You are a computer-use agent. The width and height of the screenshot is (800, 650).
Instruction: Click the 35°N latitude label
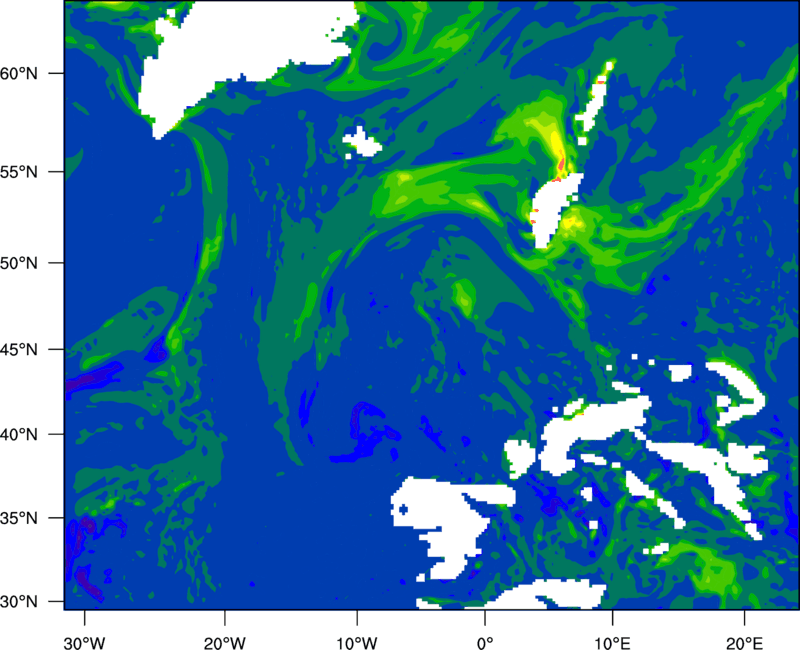pos(19,518)
